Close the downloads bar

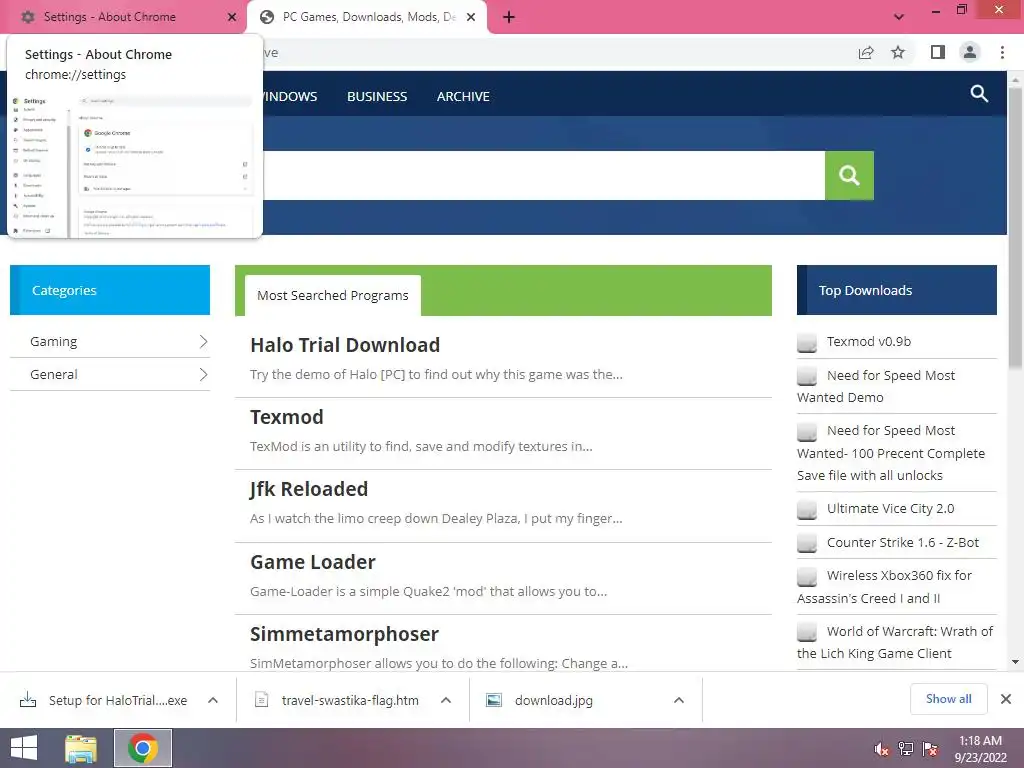(1006, 699)
